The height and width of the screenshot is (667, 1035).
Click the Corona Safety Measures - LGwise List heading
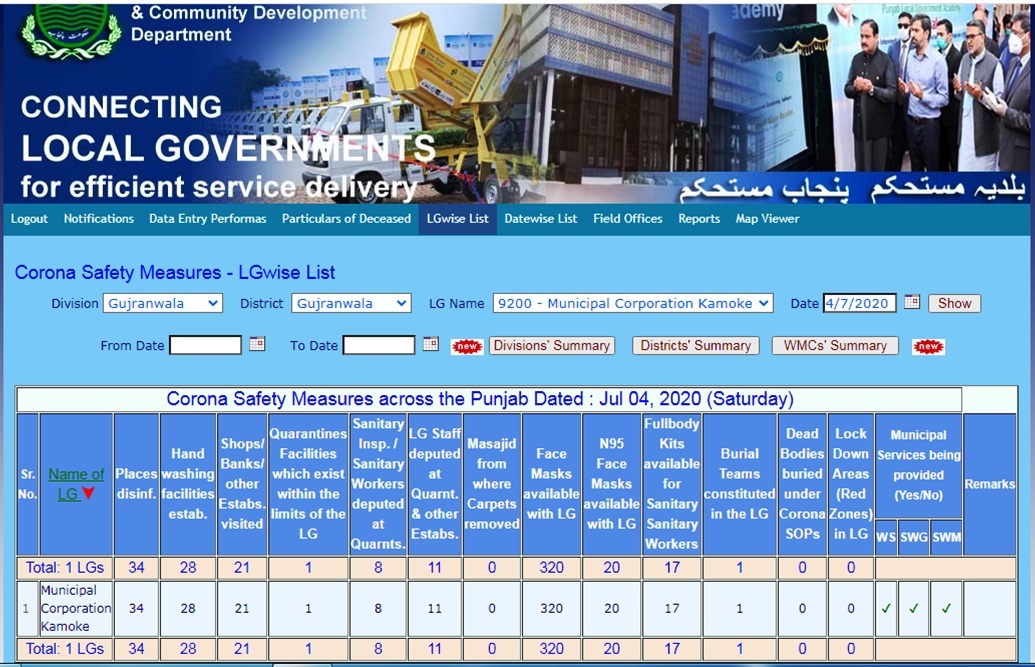point(175,272)
